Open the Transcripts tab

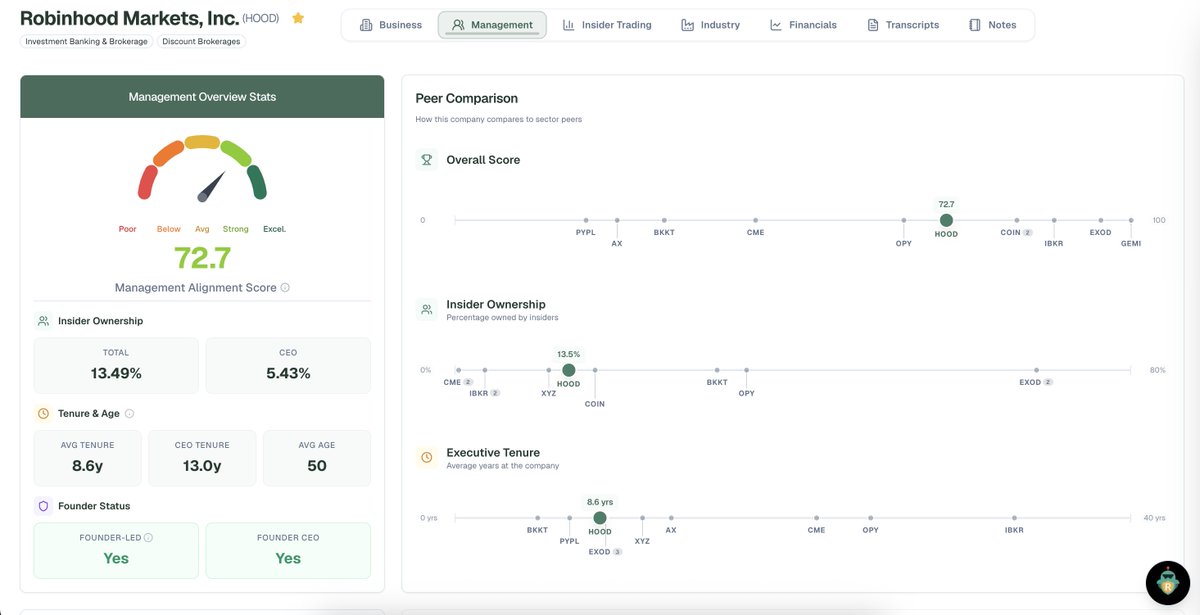(x=904, y=25)
